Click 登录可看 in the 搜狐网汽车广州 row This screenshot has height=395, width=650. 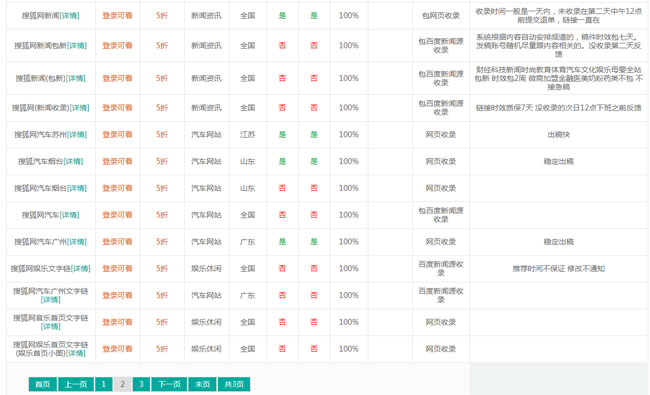[117, 242]
